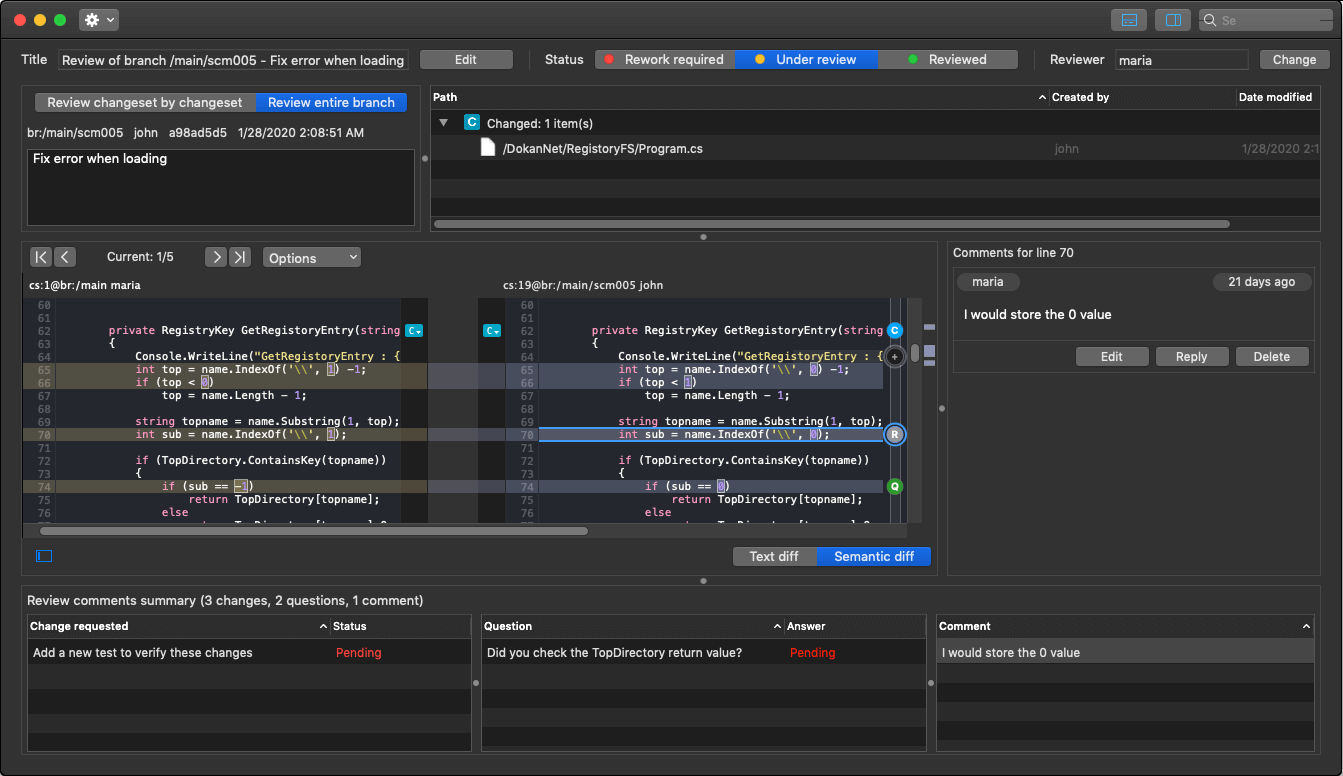The width and height of the screenshot is (1343, 776).
Task: Jump to the last difference
Action: (240, 257)
